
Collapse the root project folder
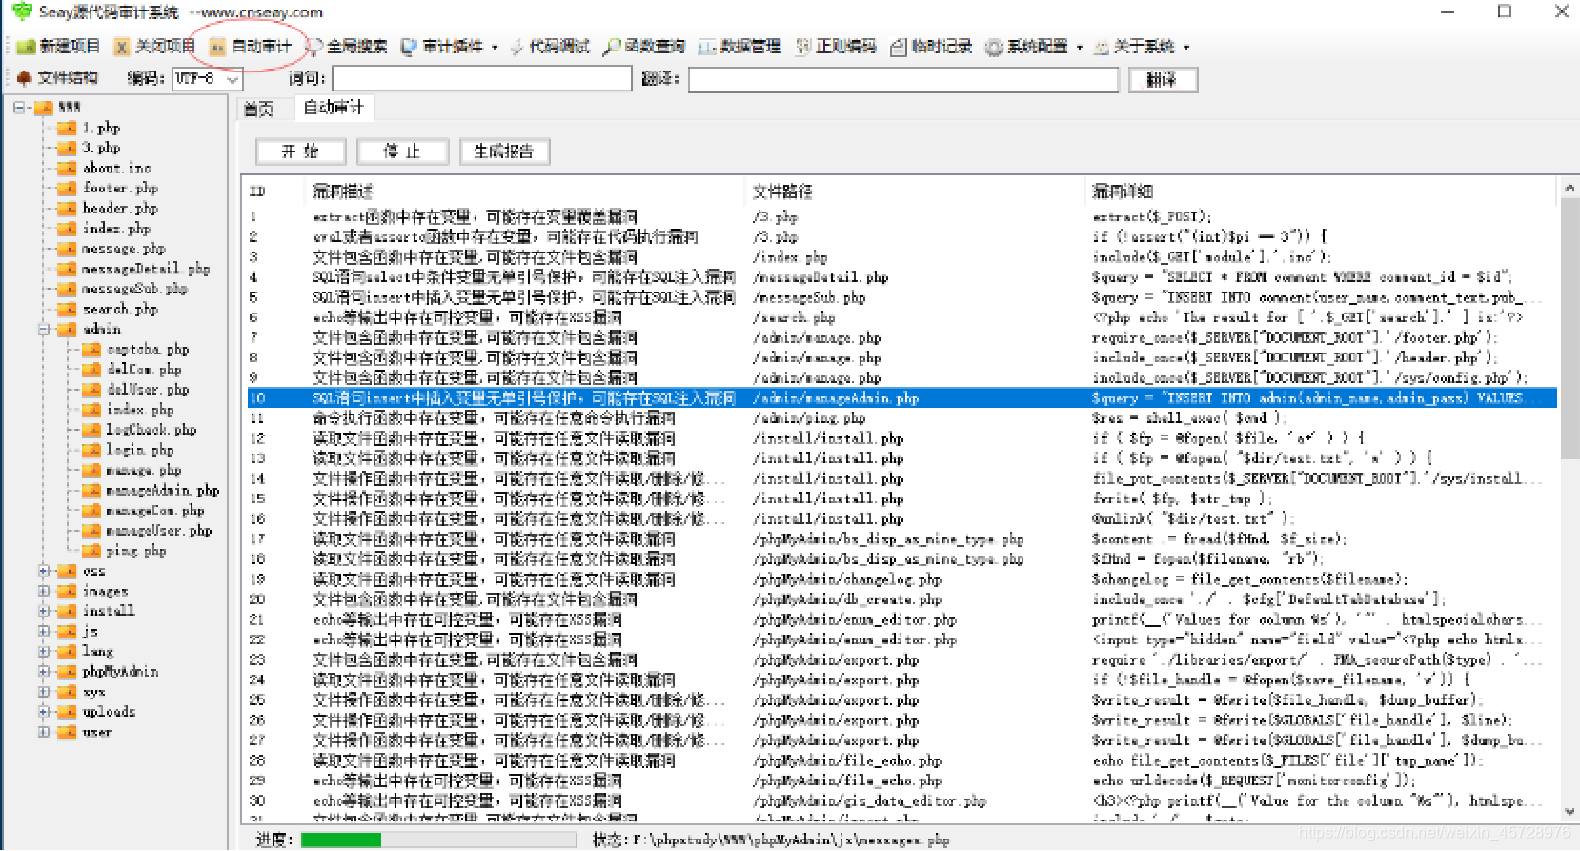[19, 107]
